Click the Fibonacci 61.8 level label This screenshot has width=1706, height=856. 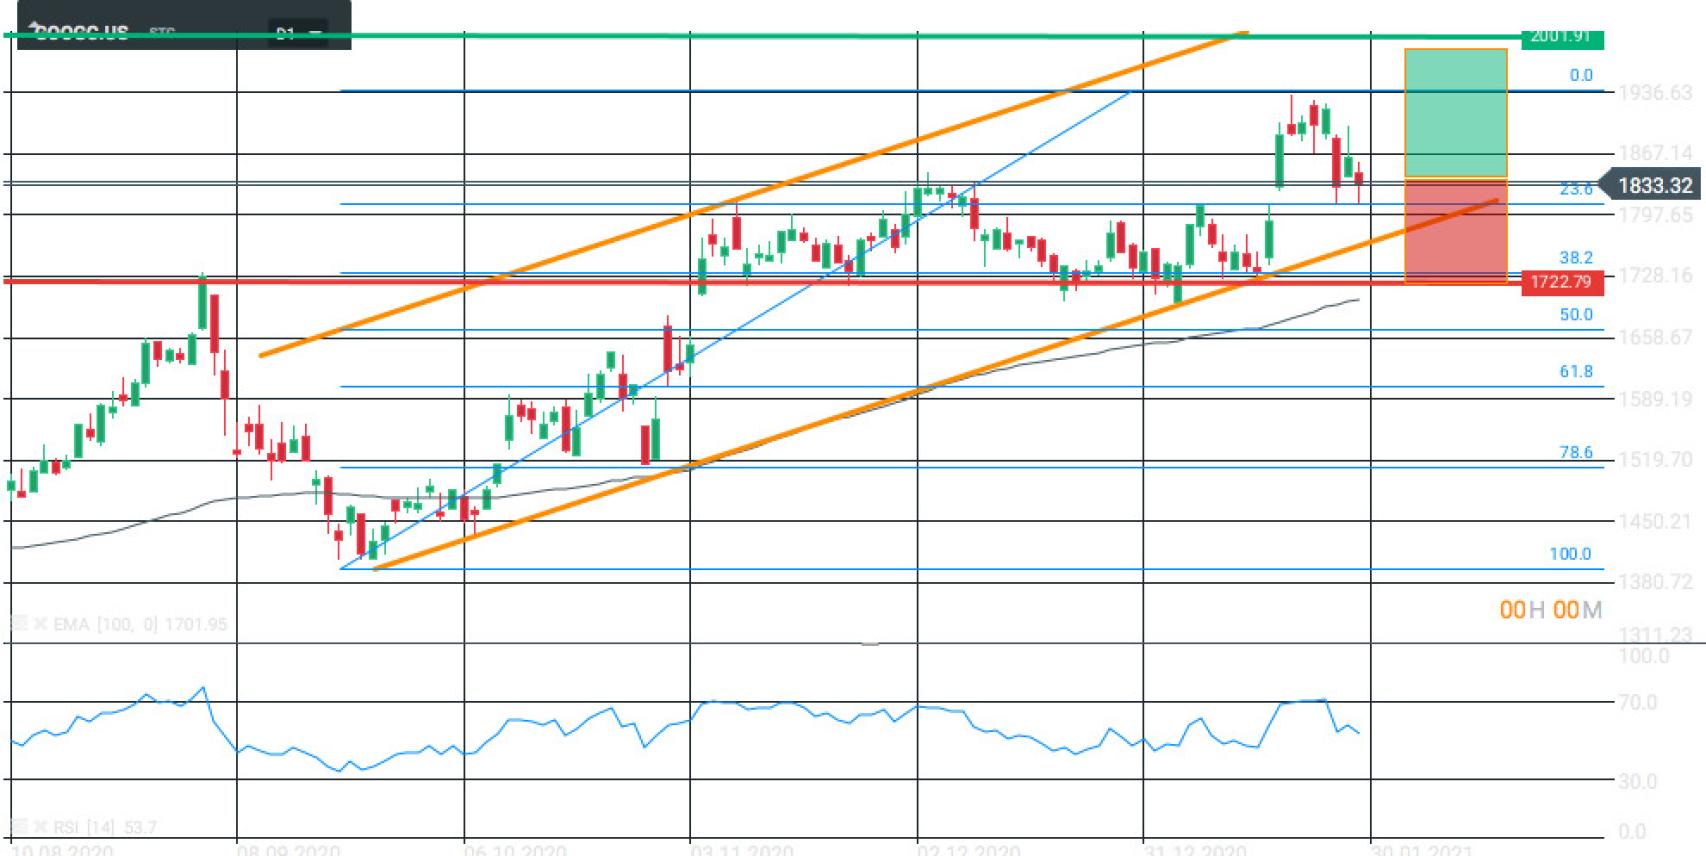click(x=1576, y=371)
